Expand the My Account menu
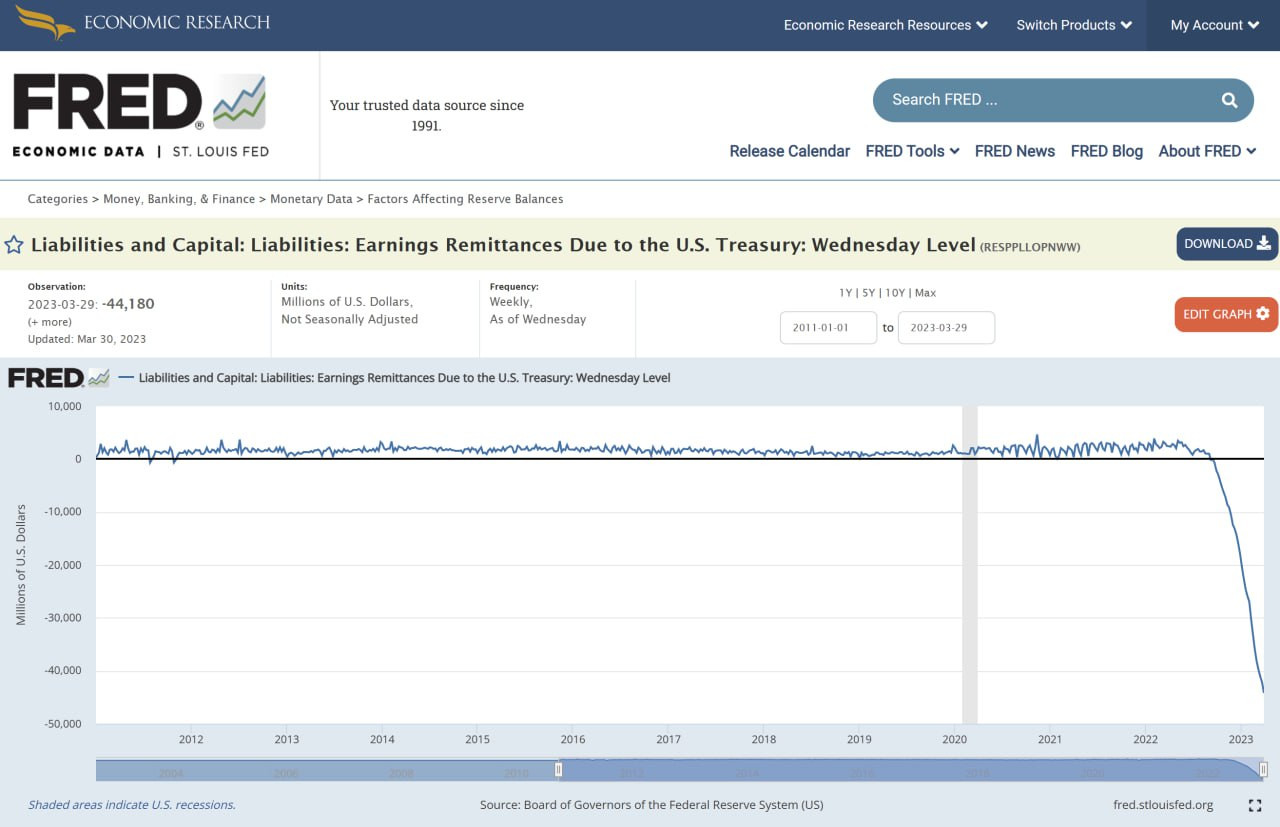Viewport: 1280px width, 827px height. coord(1214,25)
